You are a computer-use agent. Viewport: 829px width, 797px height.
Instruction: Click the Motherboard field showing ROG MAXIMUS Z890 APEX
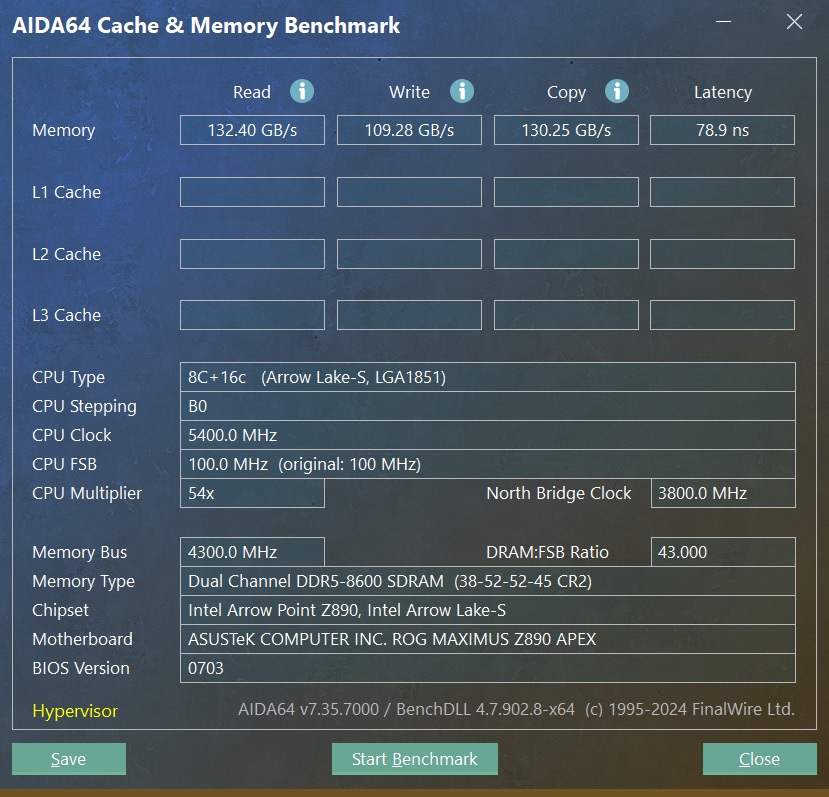pyautogui.click(x=487, y=639)
